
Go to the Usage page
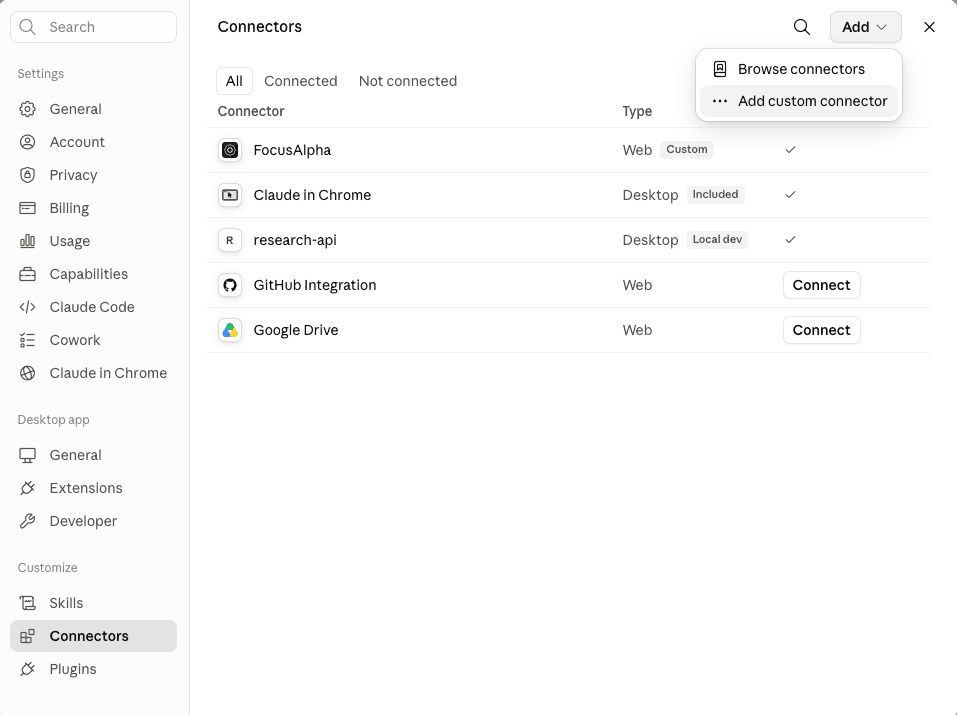(x=93, y=241)
